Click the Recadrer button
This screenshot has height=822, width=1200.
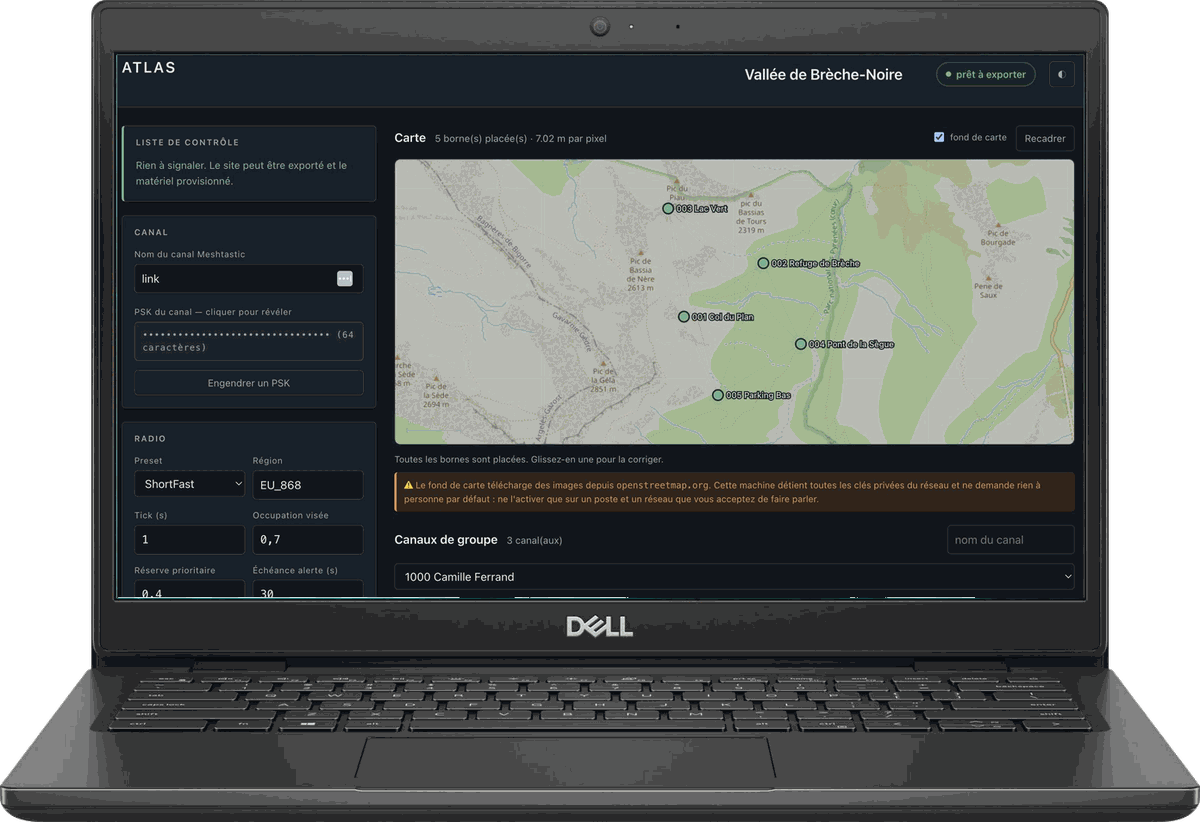[x=1045, y=138]
